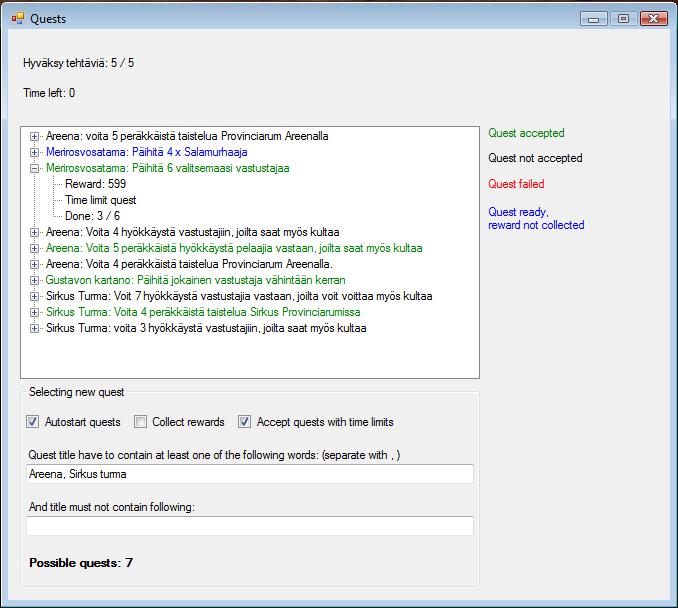Select the green Areena pelaajia vastaan quest

[x=234, y=248]
